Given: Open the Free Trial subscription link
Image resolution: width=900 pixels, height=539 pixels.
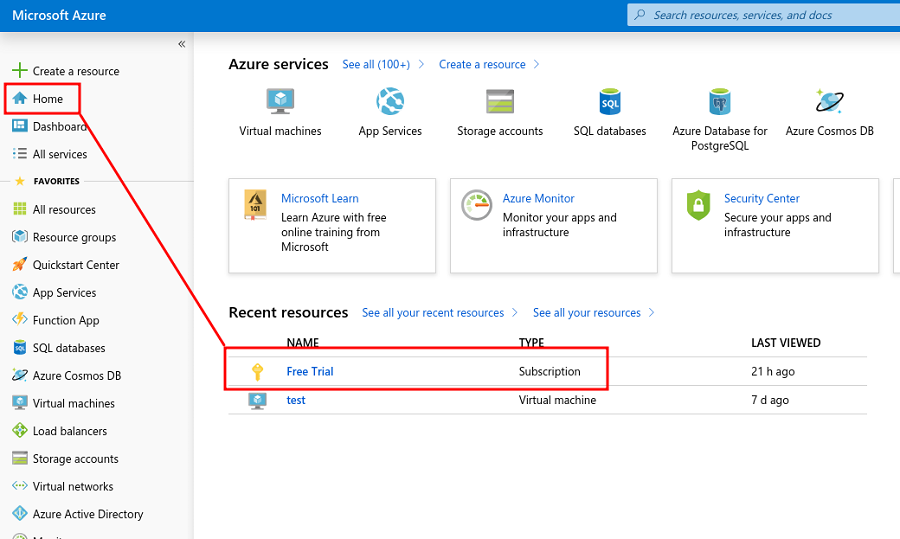Looking at the screenshot, I should pos(310,371).
